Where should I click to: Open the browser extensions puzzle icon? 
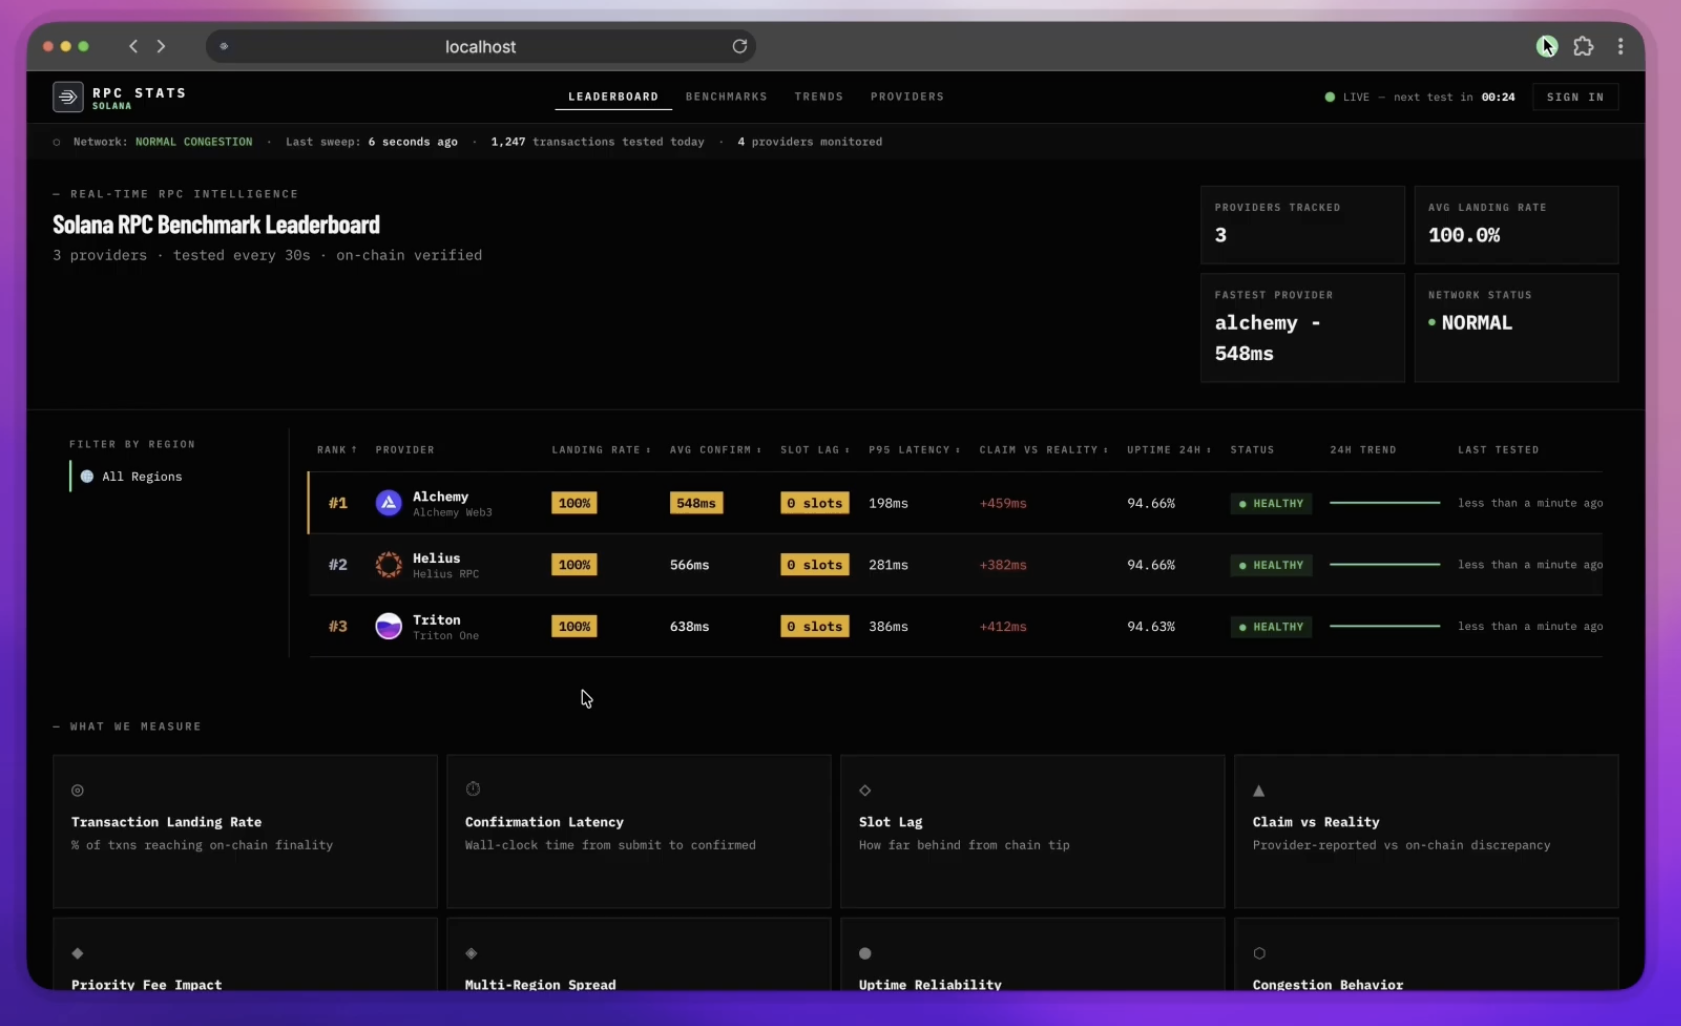point(1583,46)
